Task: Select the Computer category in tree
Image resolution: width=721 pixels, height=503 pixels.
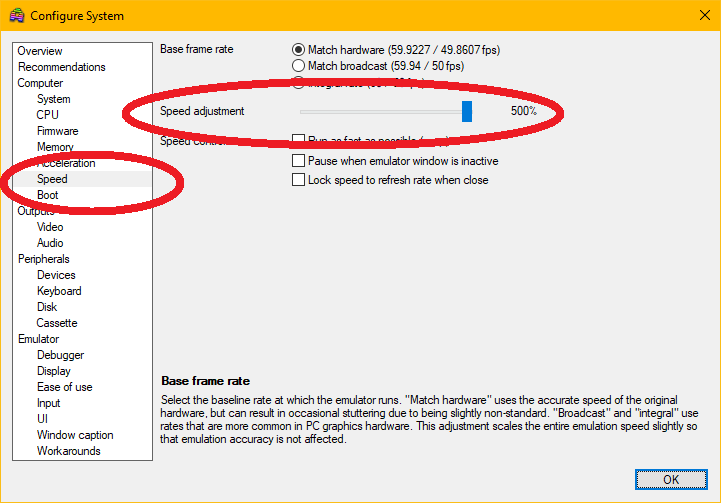Action: (40, 83)
